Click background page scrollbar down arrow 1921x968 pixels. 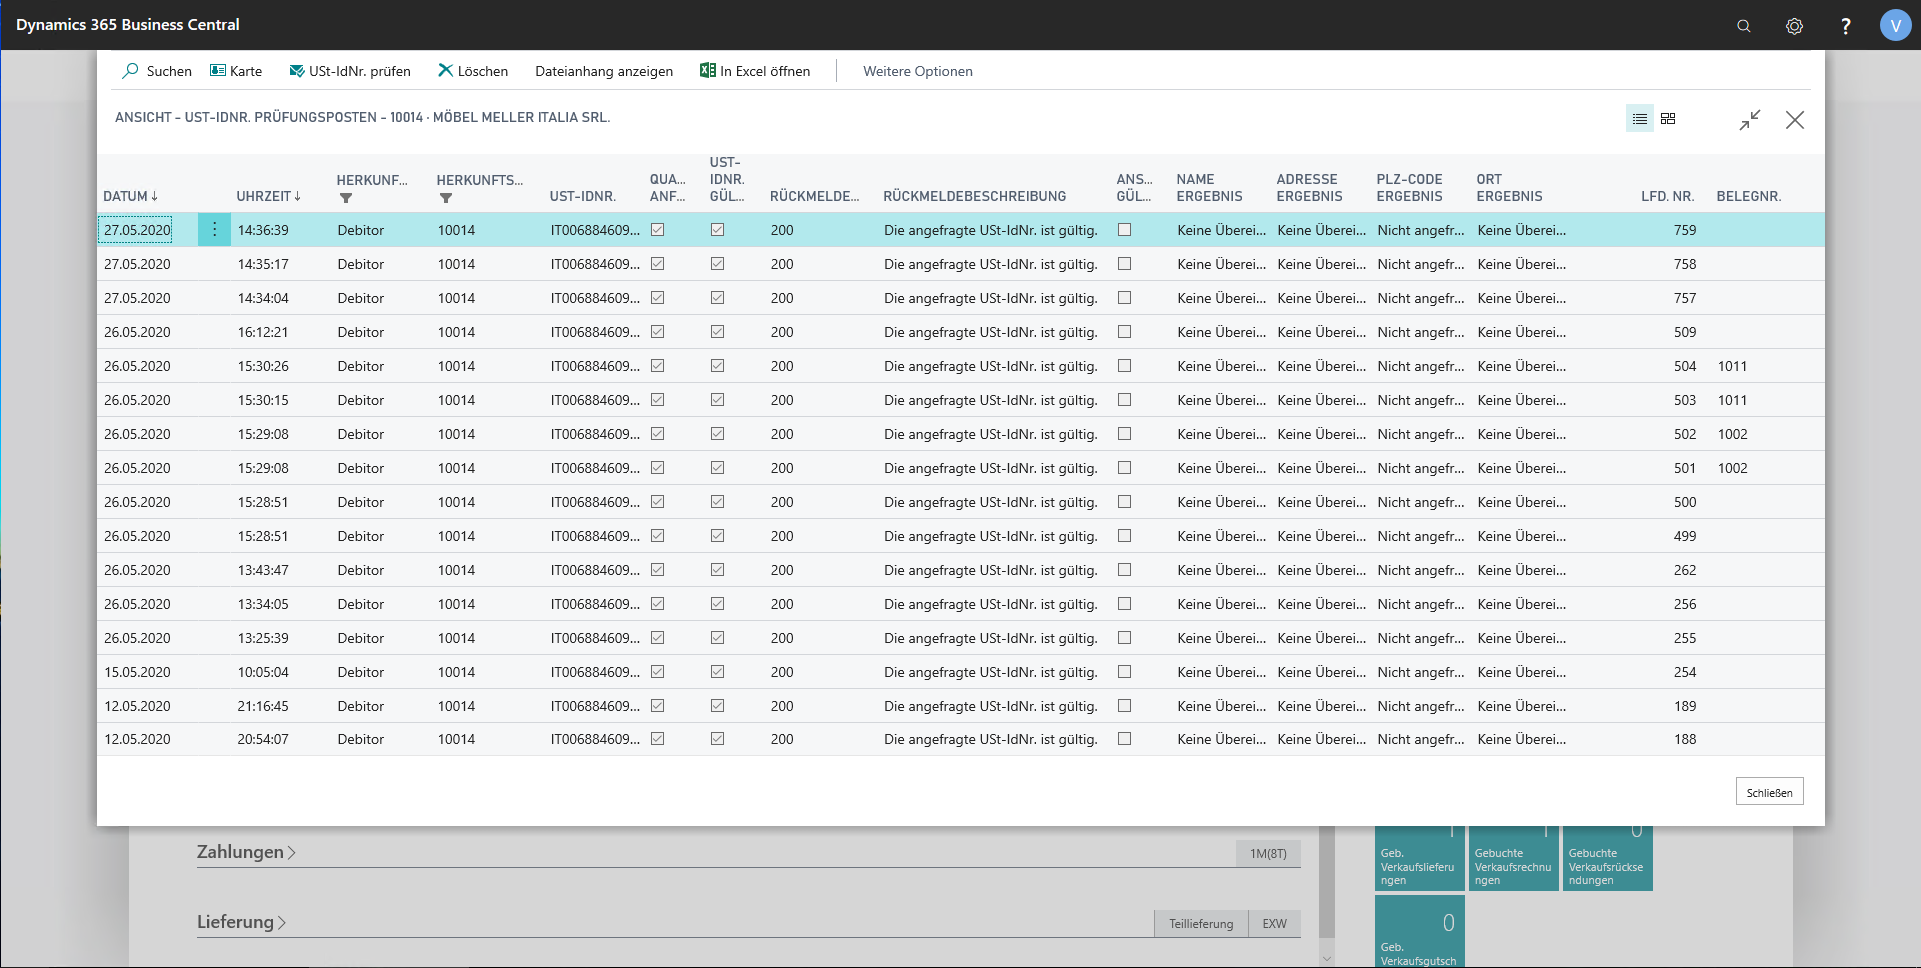[x=1327, y=958]
